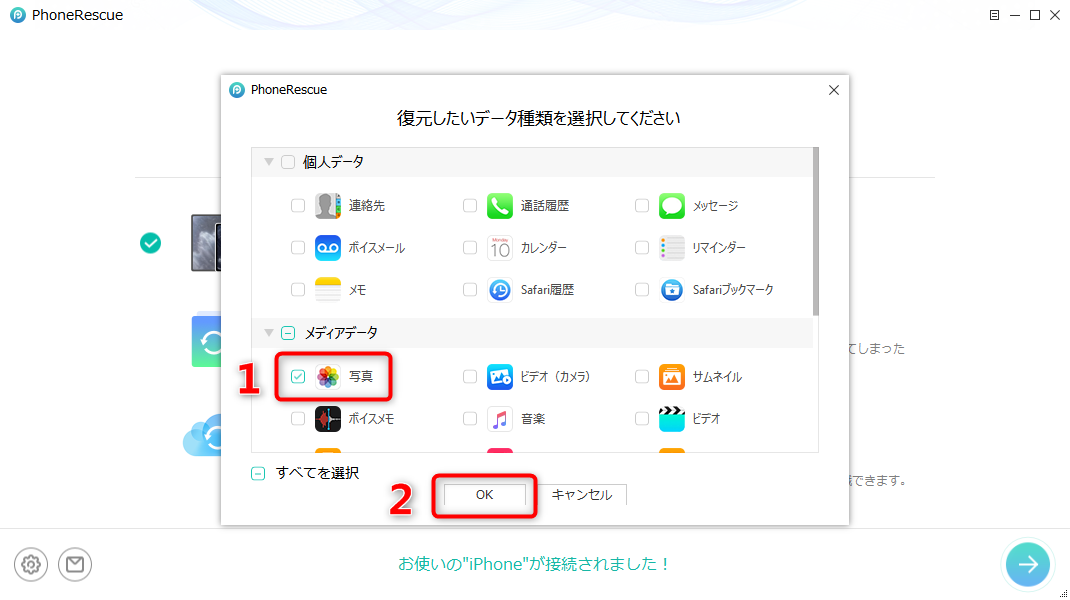Image resolution: width=1070 pixels, height=600 pixels.
Task: Check the 通話履歴 checkbox
Action: [x=469, y=205]
